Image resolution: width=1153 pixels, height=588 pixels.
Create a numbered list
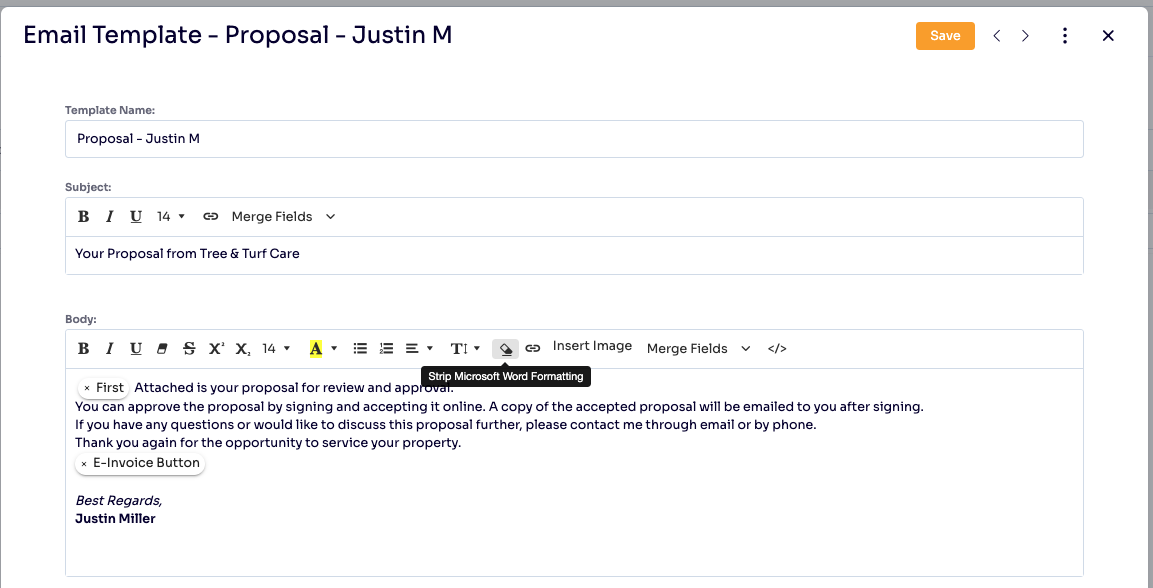tap(386, 348)
